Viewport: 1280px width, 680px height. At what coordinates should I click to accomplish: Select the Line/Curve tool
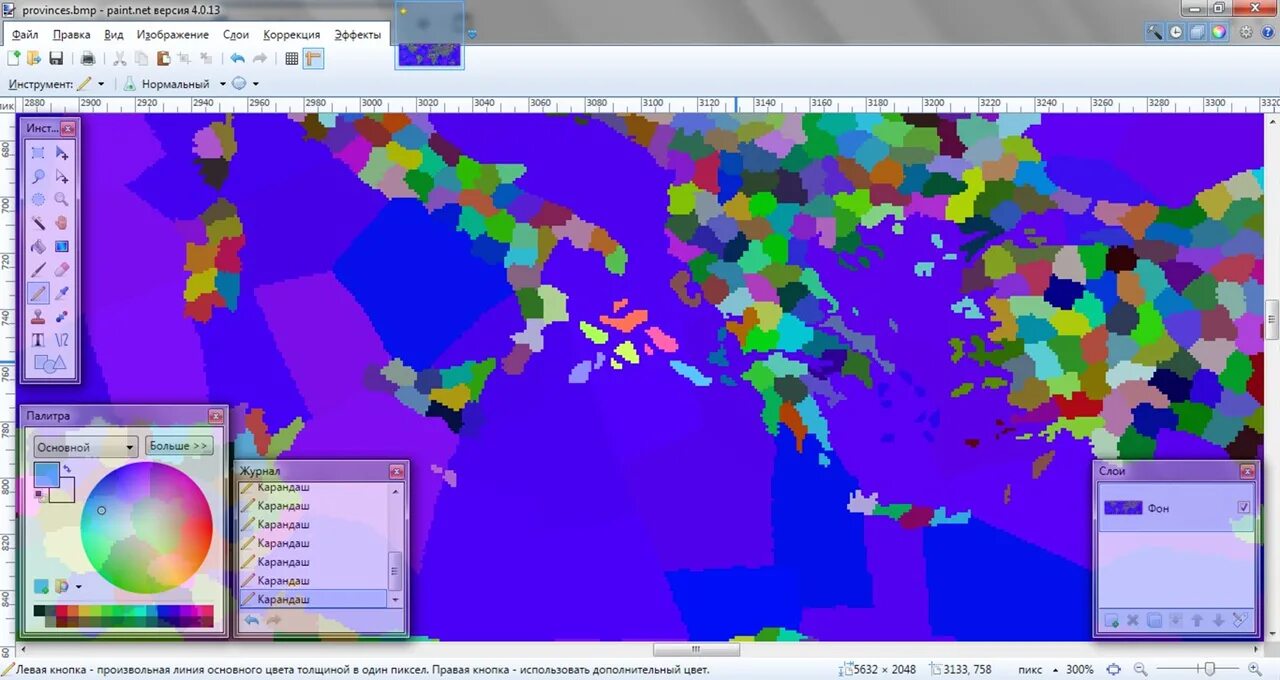[x=62, y=339]
